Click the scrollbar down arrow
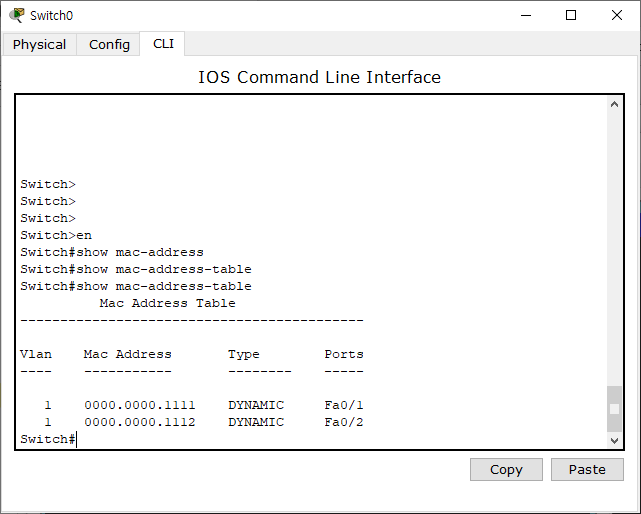Viewport: 641px width, 514px height. [x=614, y=440]
